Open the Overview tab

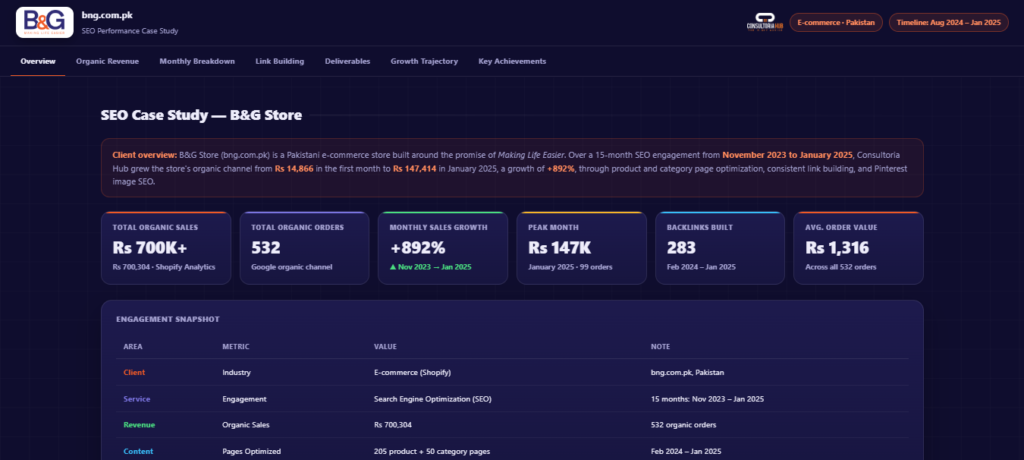click(x=38, y=61)
